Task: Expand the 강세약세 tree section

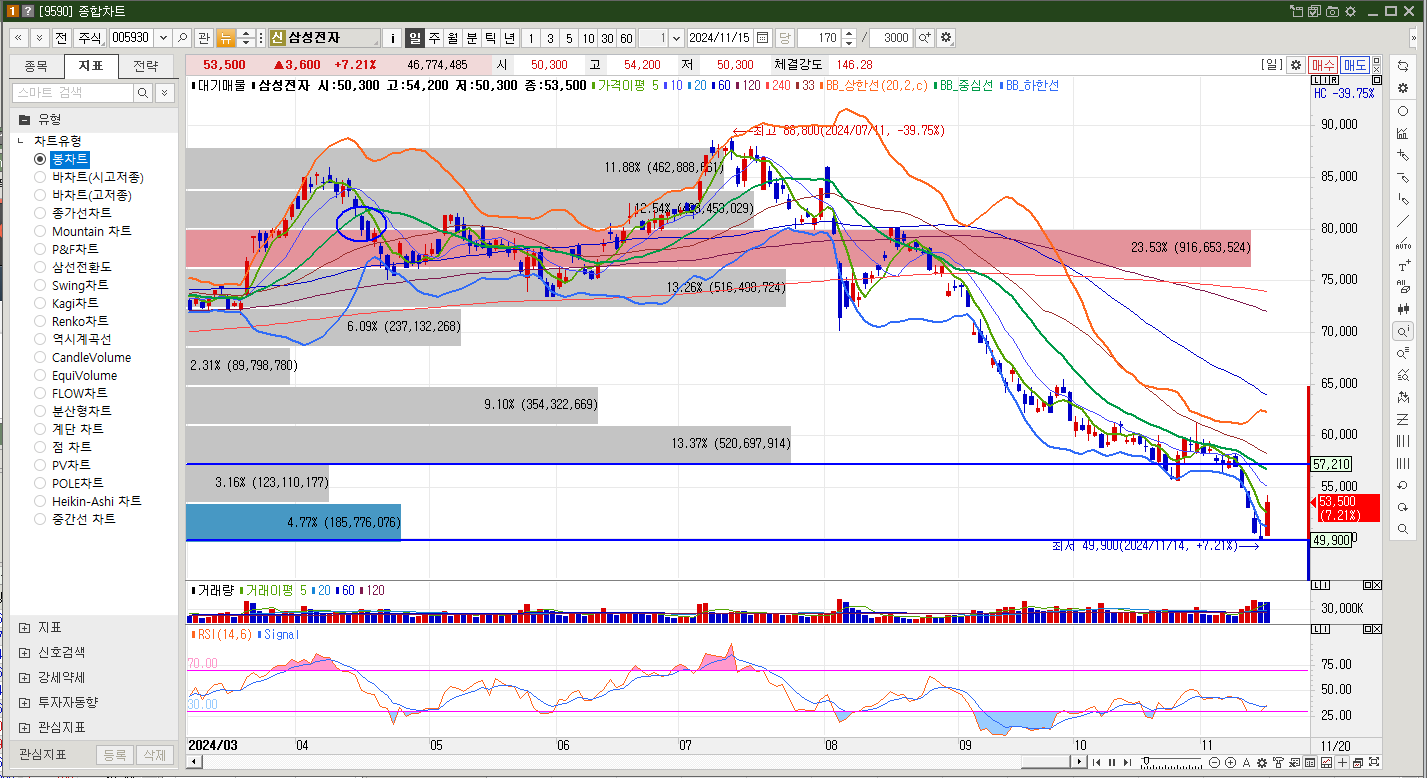Action: click(24, 677)
